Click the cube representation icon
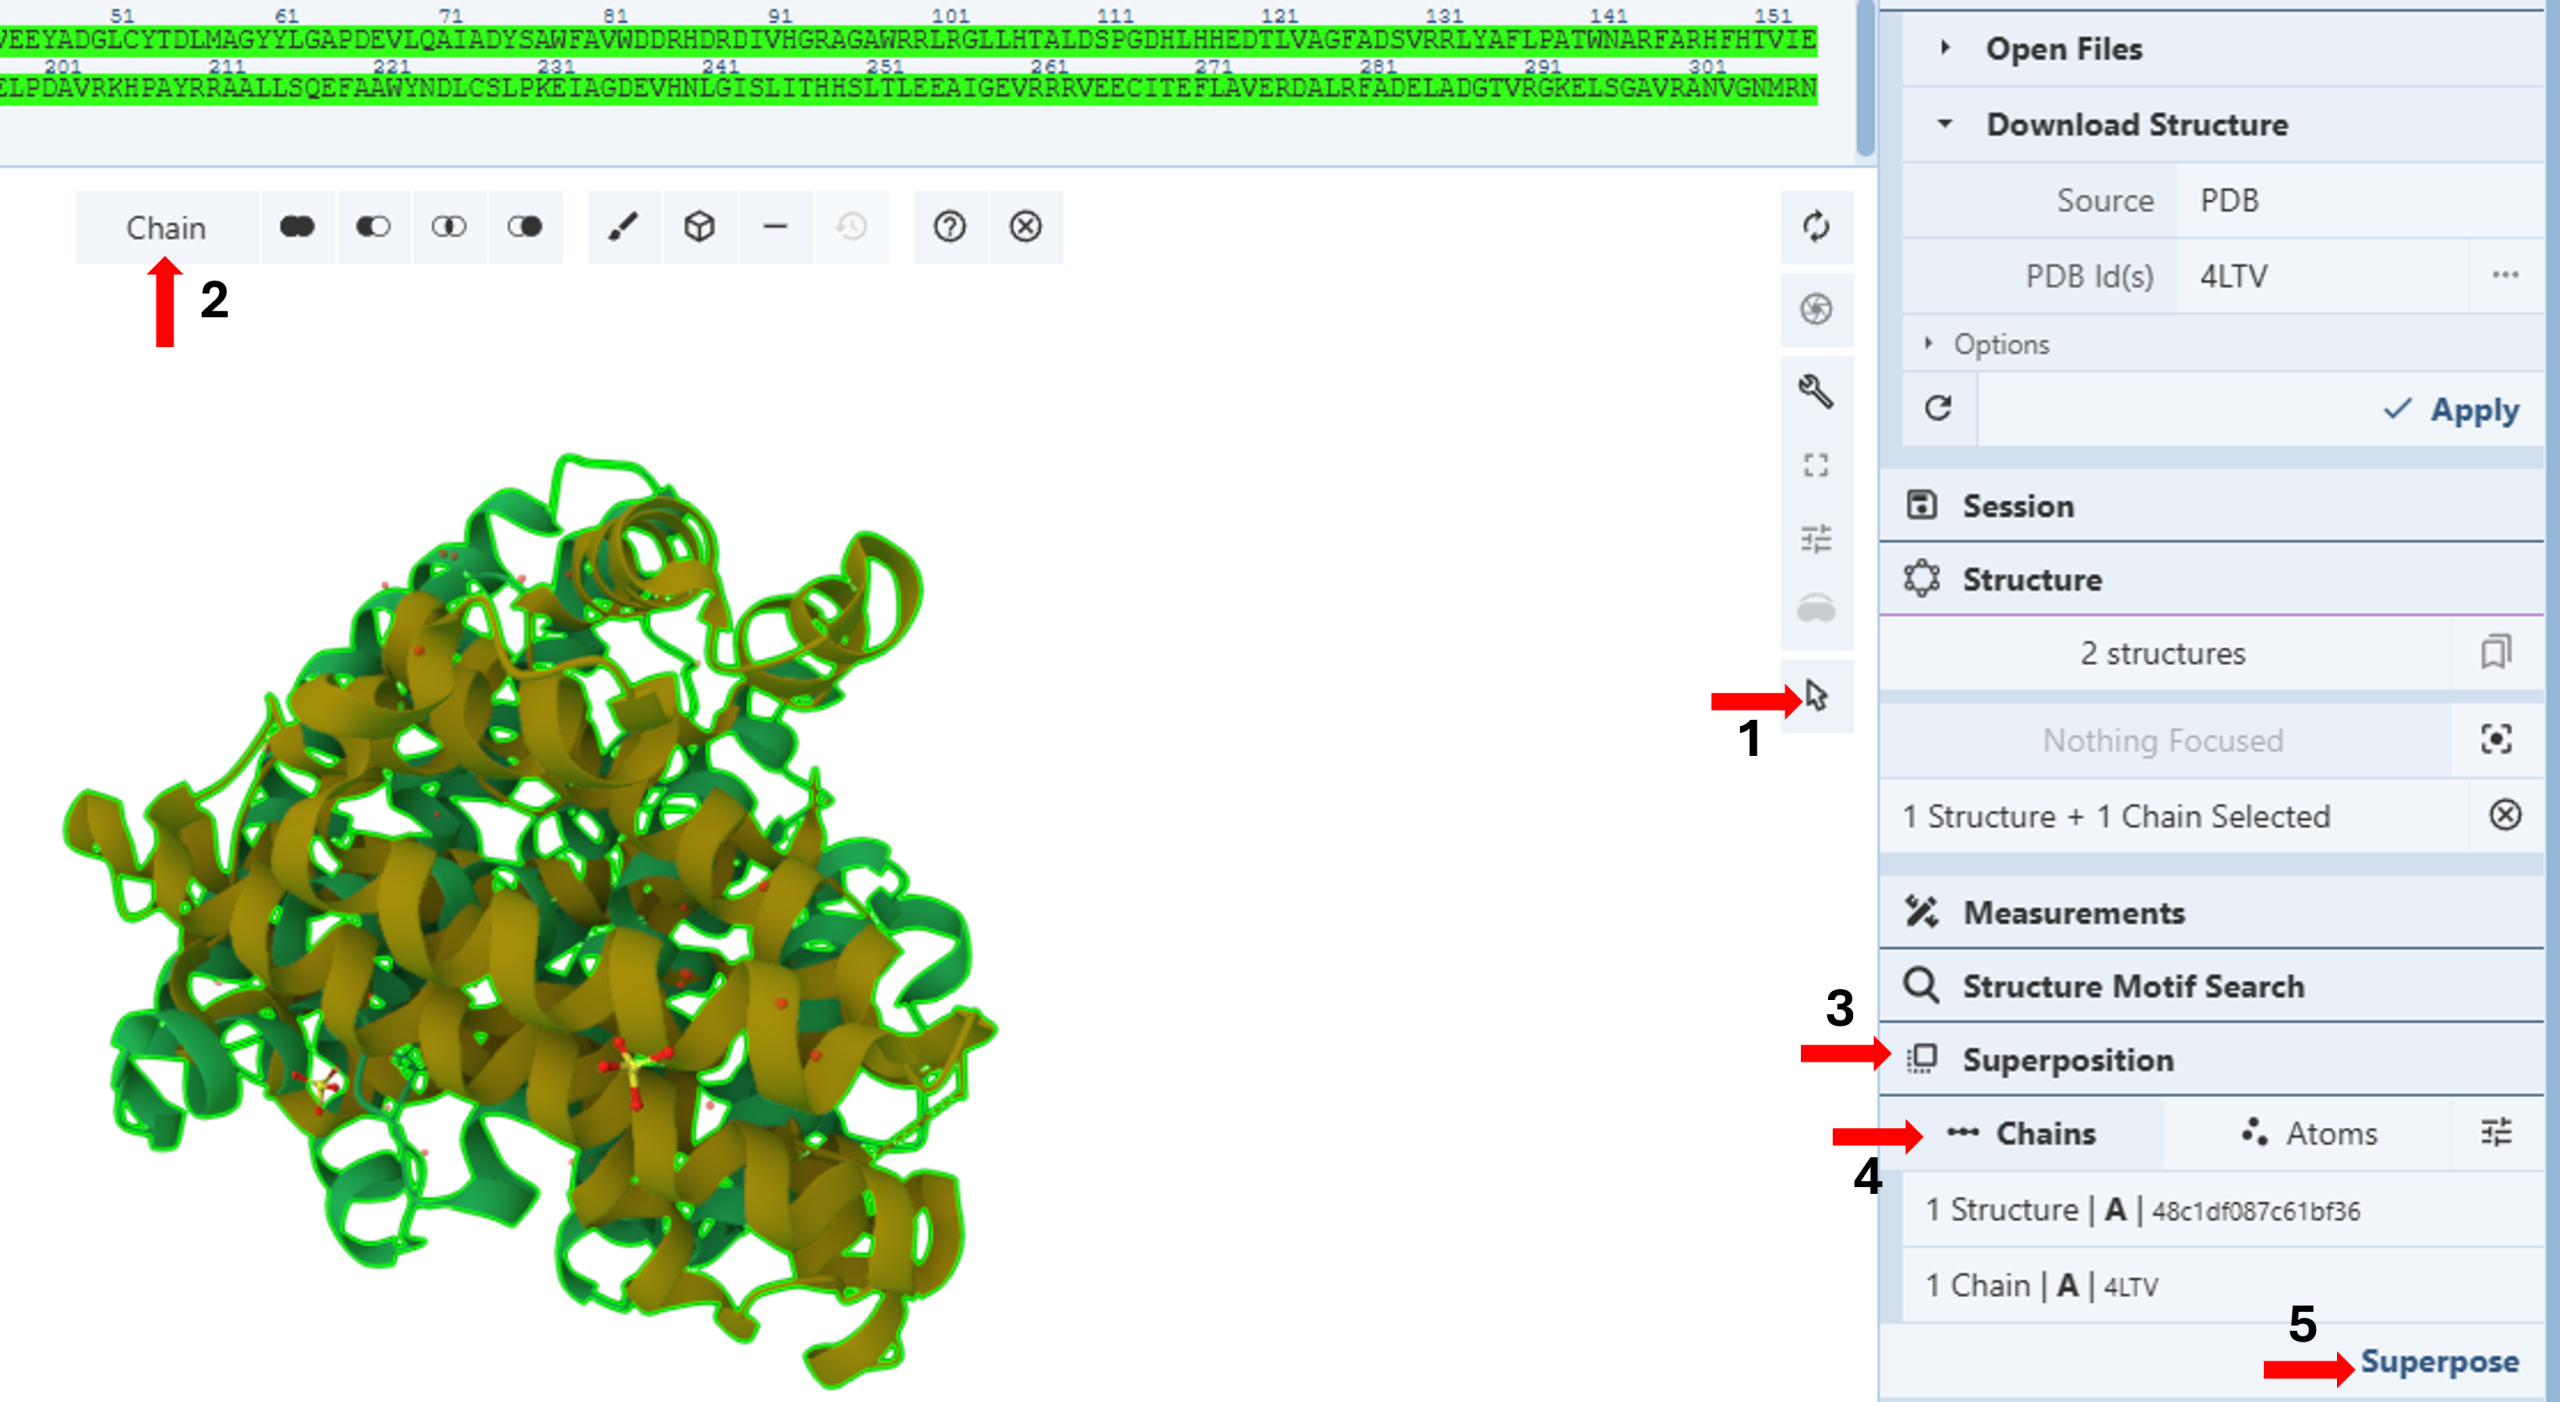This screenshot has height=1402, width=2560. coord(699,227)
